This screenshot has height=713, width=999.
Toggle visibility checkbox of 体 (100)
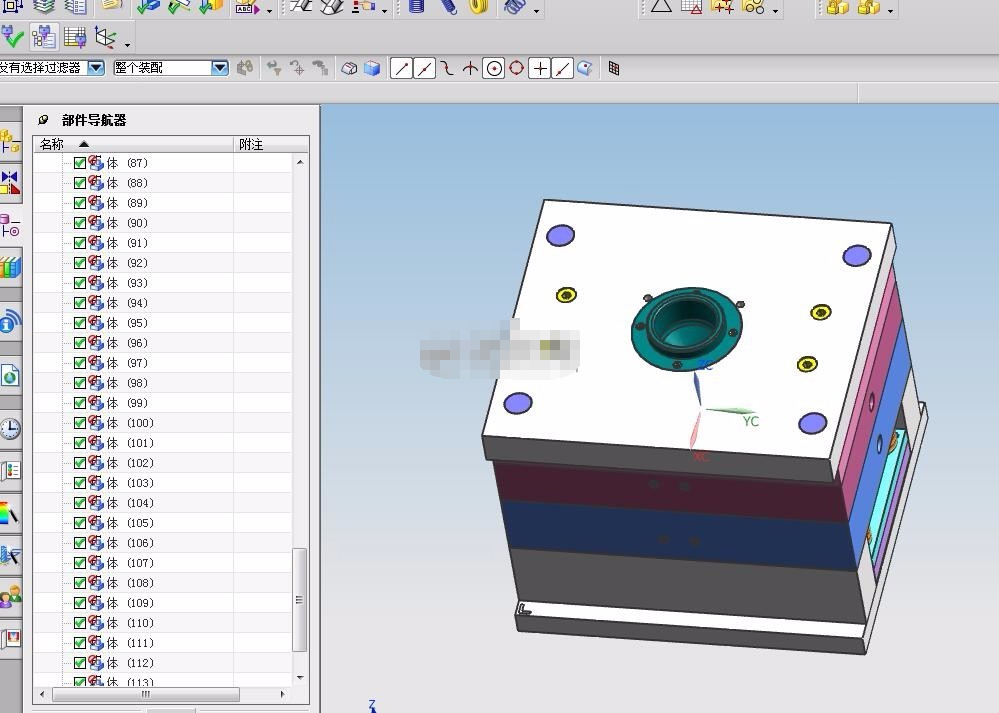point(80,423)
